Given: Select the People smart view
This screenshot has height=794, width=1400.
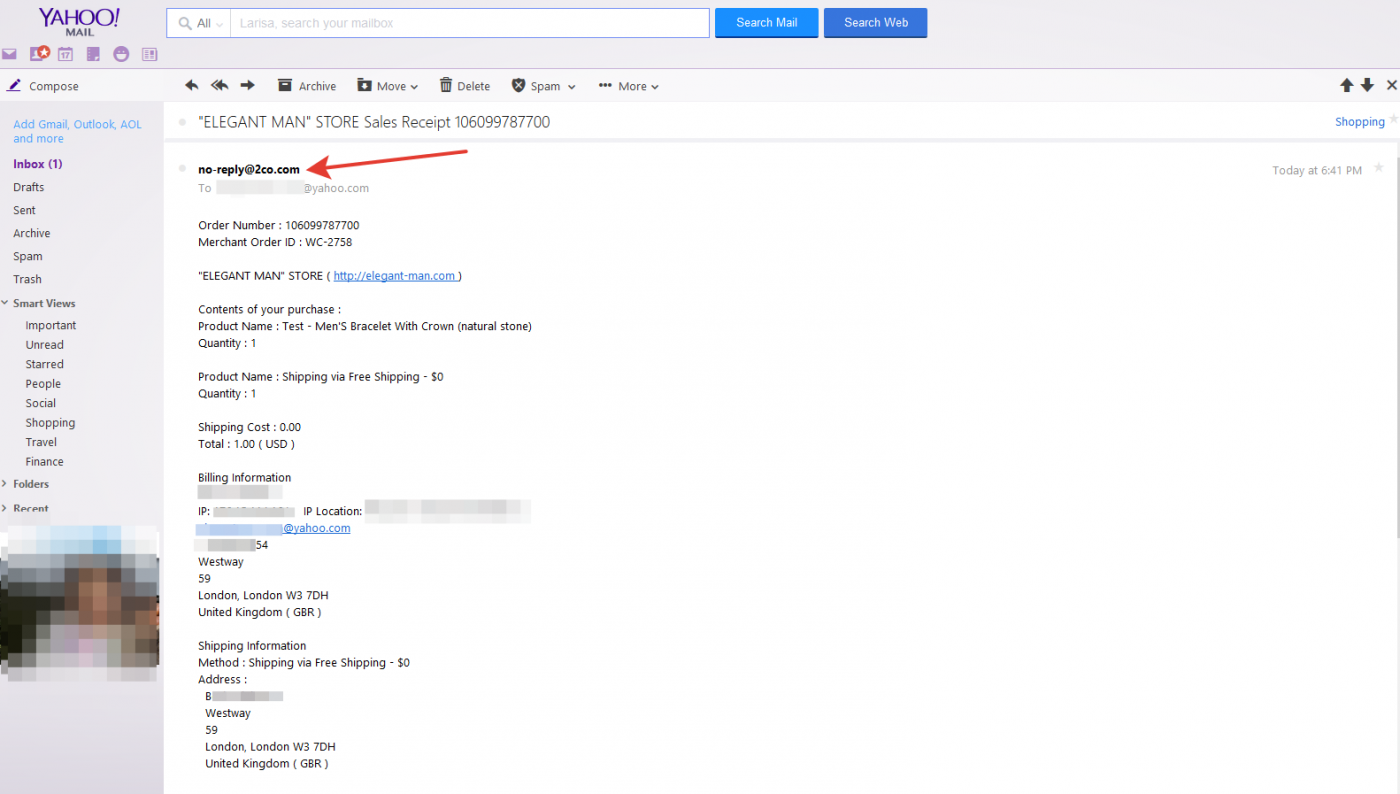Looking at the screenshot, I should (x=43, y=384).
